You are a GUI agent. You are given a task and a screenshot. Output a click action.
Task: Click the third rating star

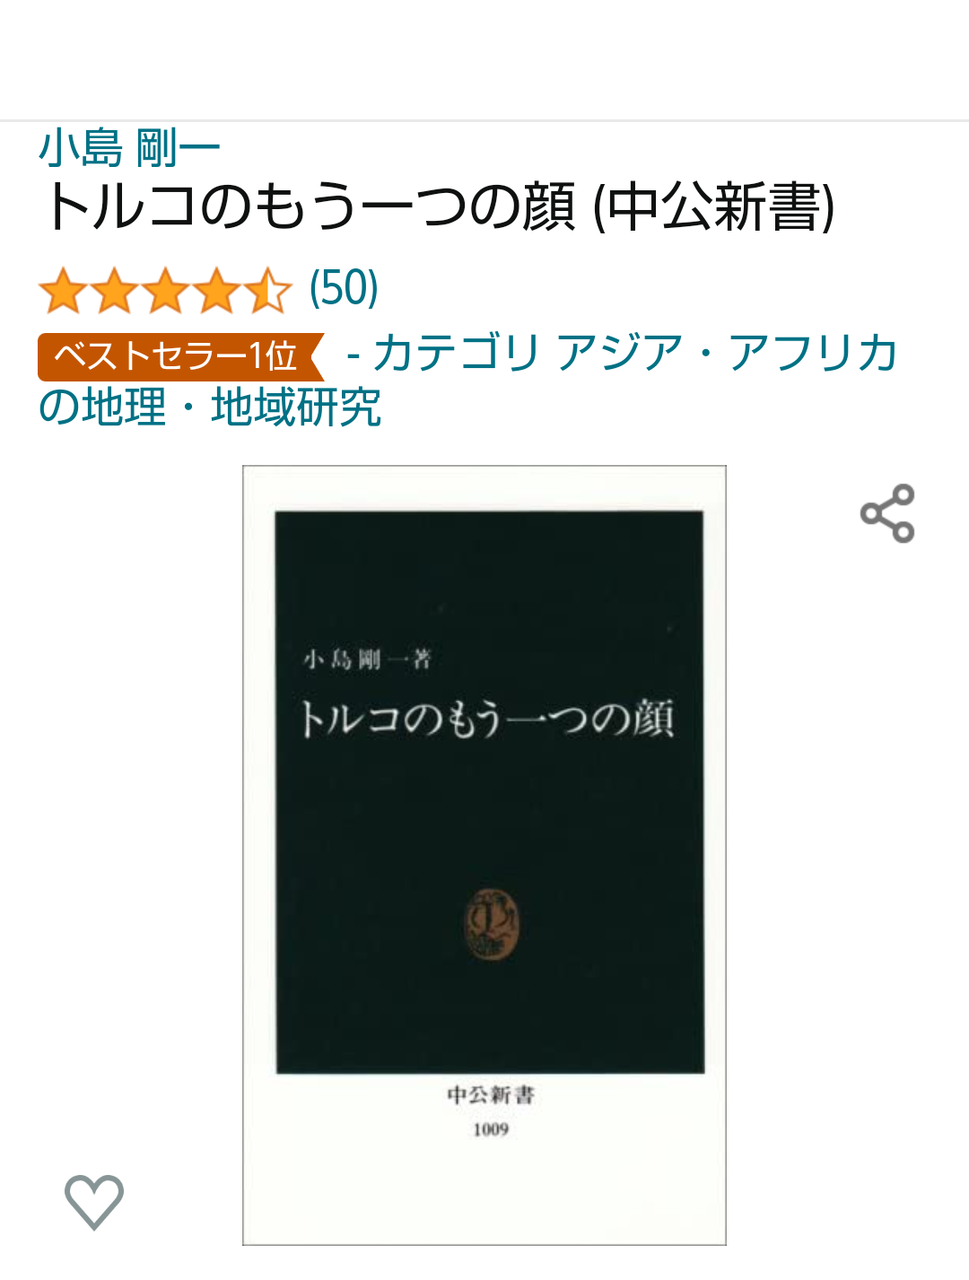(165, 290)
